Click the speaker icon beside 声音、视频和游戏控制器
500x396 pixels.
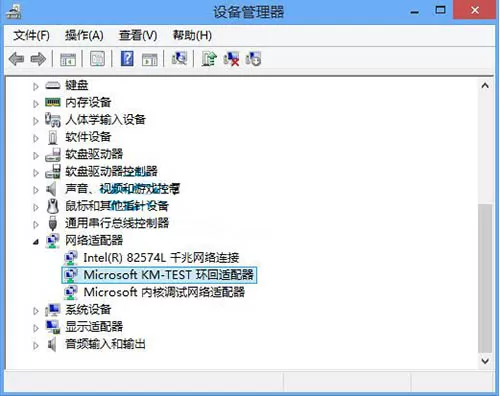(51, 189)
